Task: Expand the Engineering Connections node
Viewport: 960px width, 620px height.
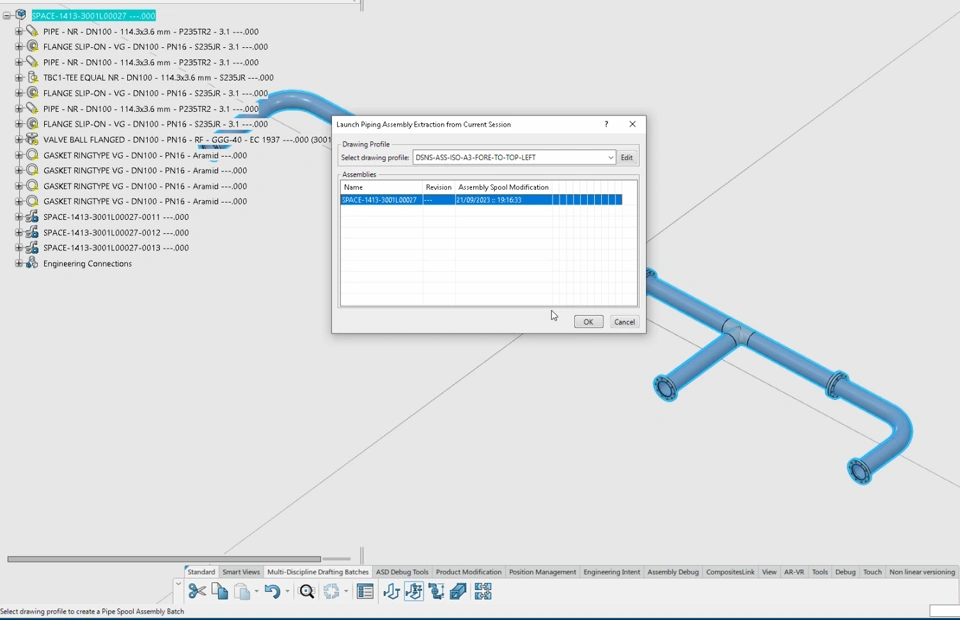Action: [19, 263]
